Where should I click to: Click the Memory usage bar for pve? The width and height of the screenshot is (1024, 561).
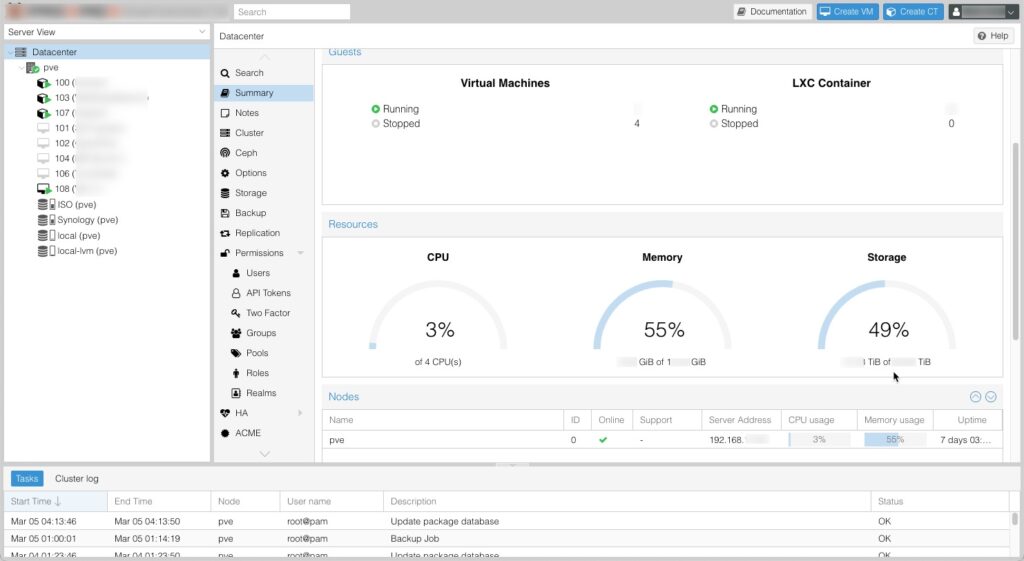click(x=895, y=440)
